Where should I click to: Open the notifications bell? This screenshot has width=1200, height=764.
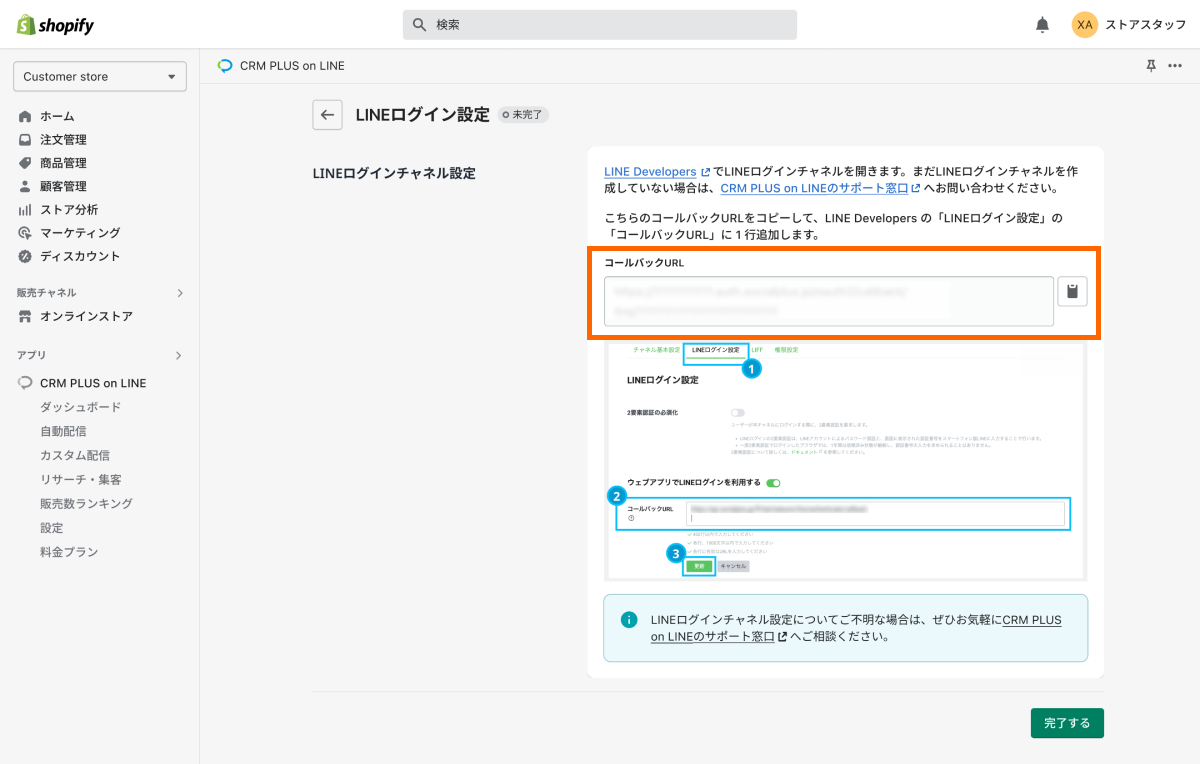1042,25
